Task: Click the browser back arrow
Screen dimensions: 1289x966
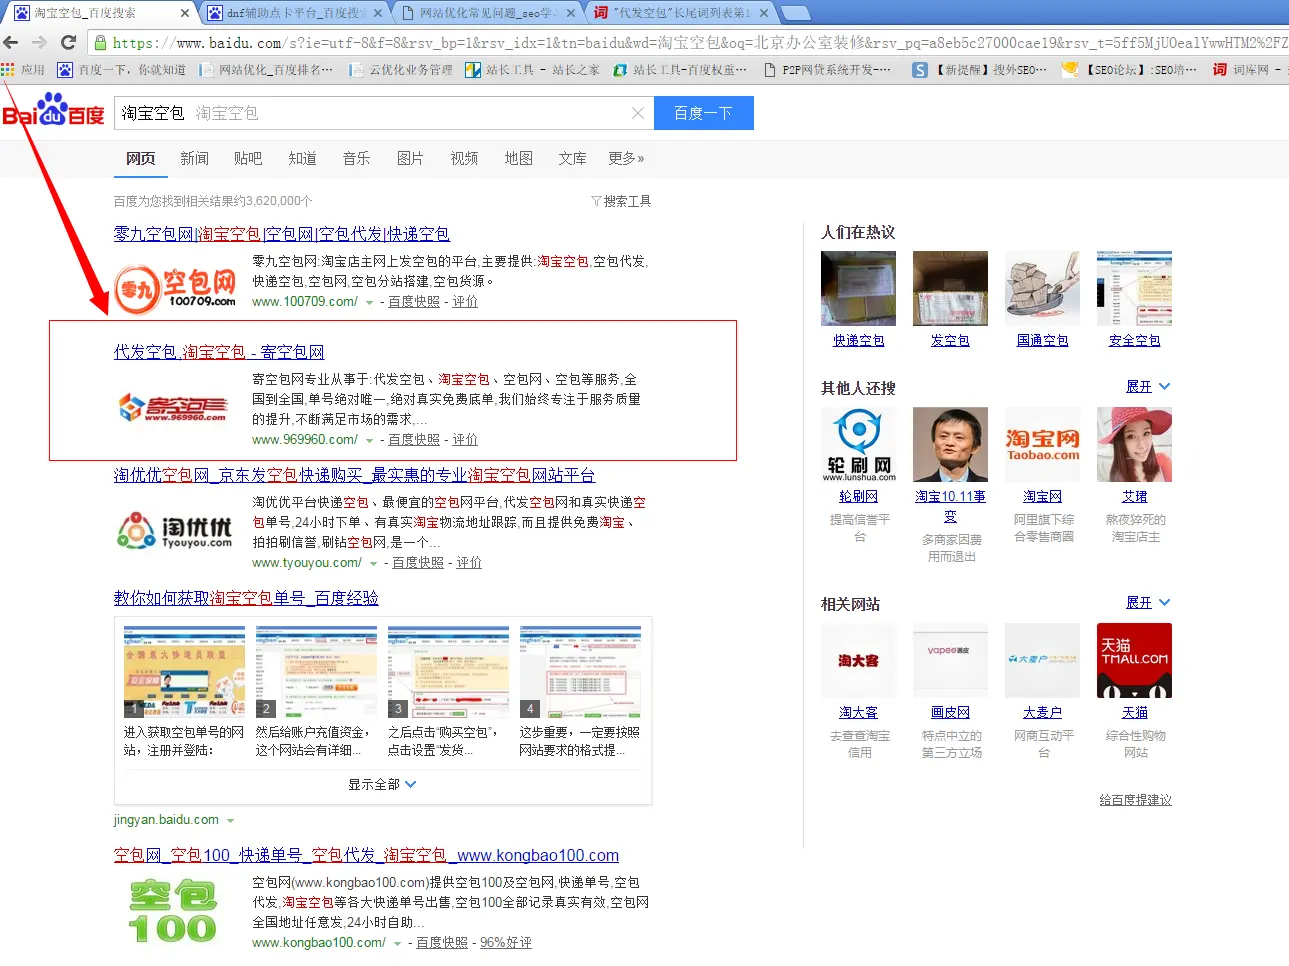Action: (11, 42)
